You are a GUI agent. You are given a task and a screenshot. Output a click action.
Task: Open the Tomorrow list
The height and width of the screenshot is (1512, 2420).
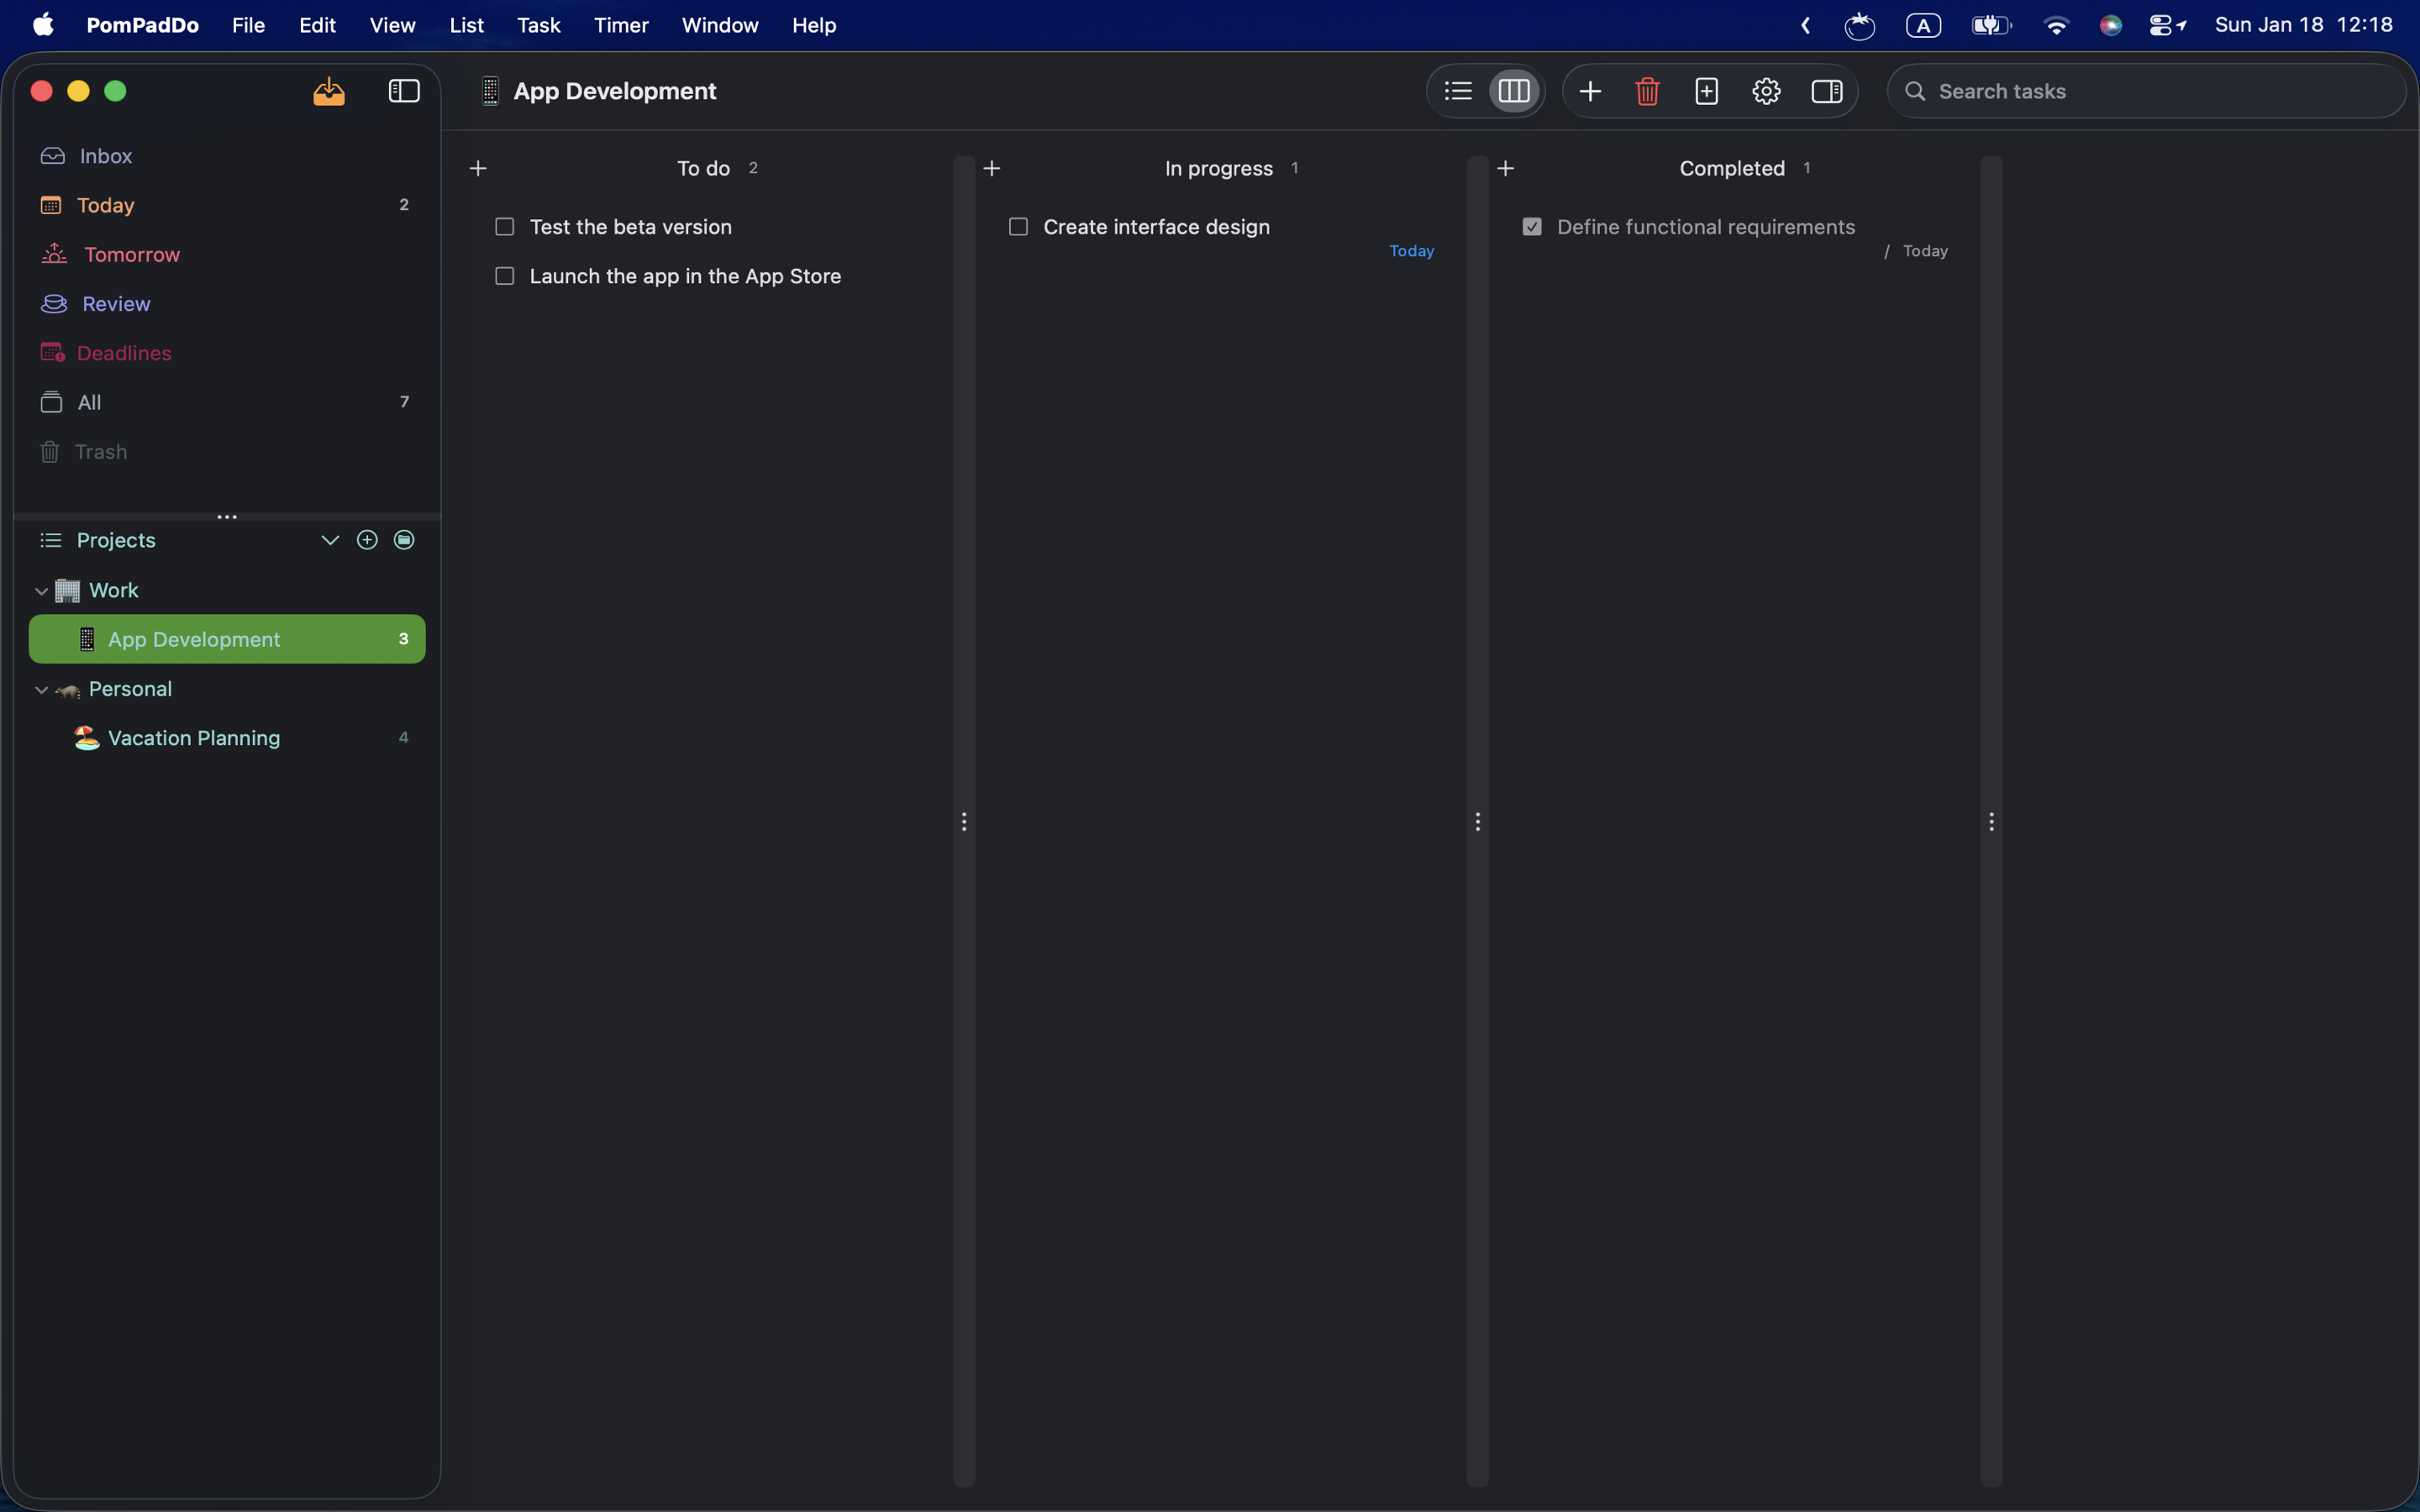click(131, 255)
